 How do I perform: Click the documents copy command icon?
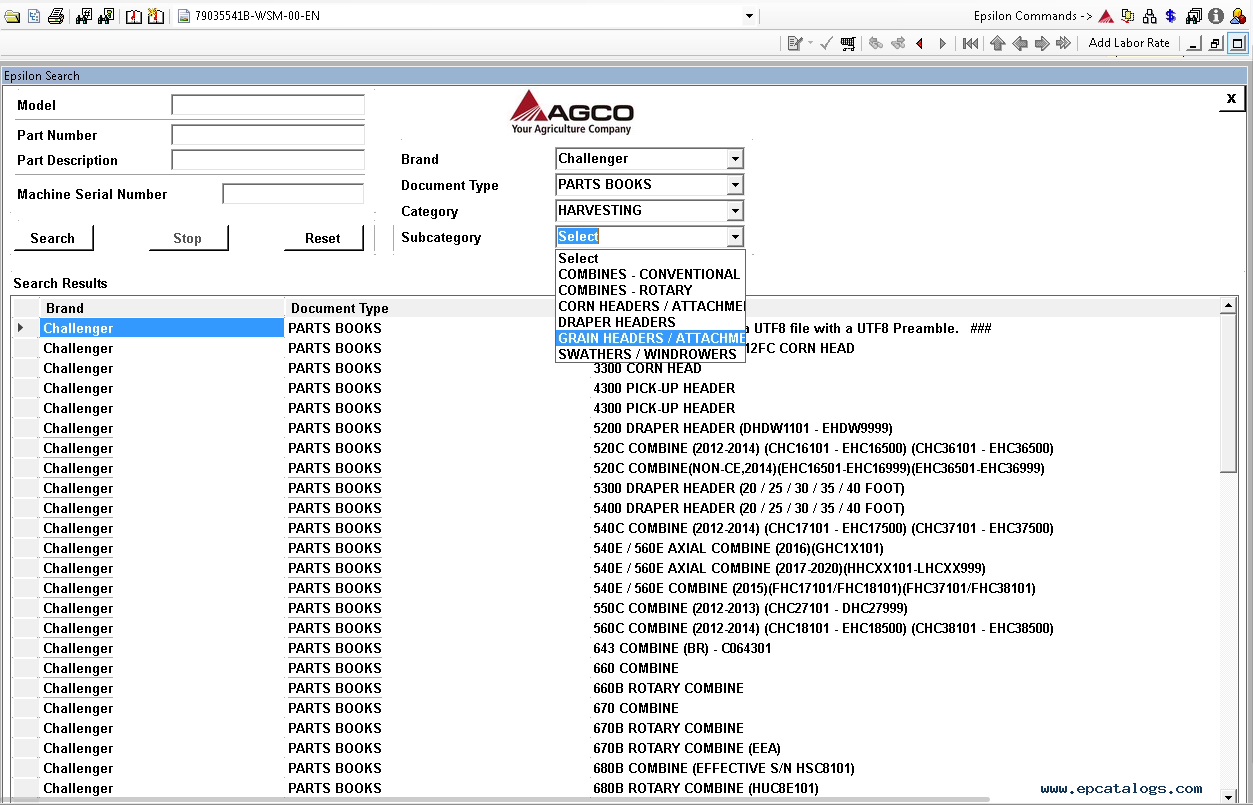tap(1128, 16)
